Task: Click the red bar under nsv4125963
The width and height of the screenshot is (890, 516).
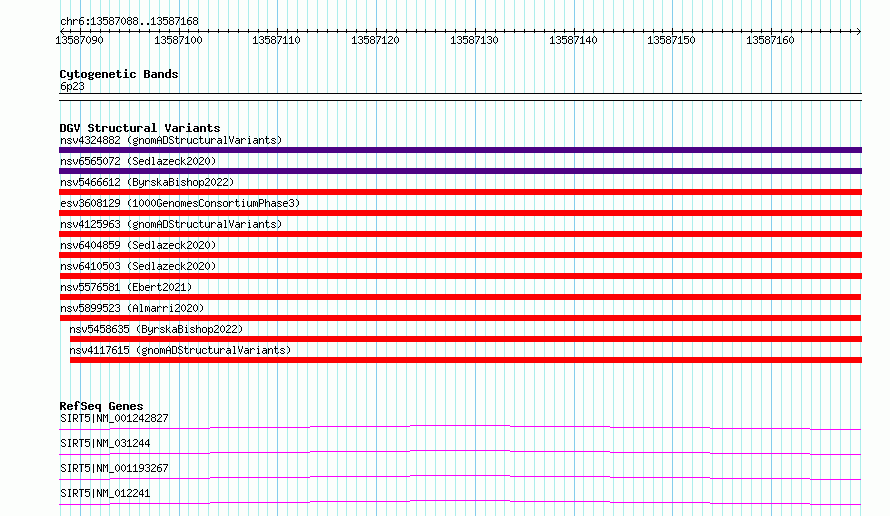Action: (460, 234)
